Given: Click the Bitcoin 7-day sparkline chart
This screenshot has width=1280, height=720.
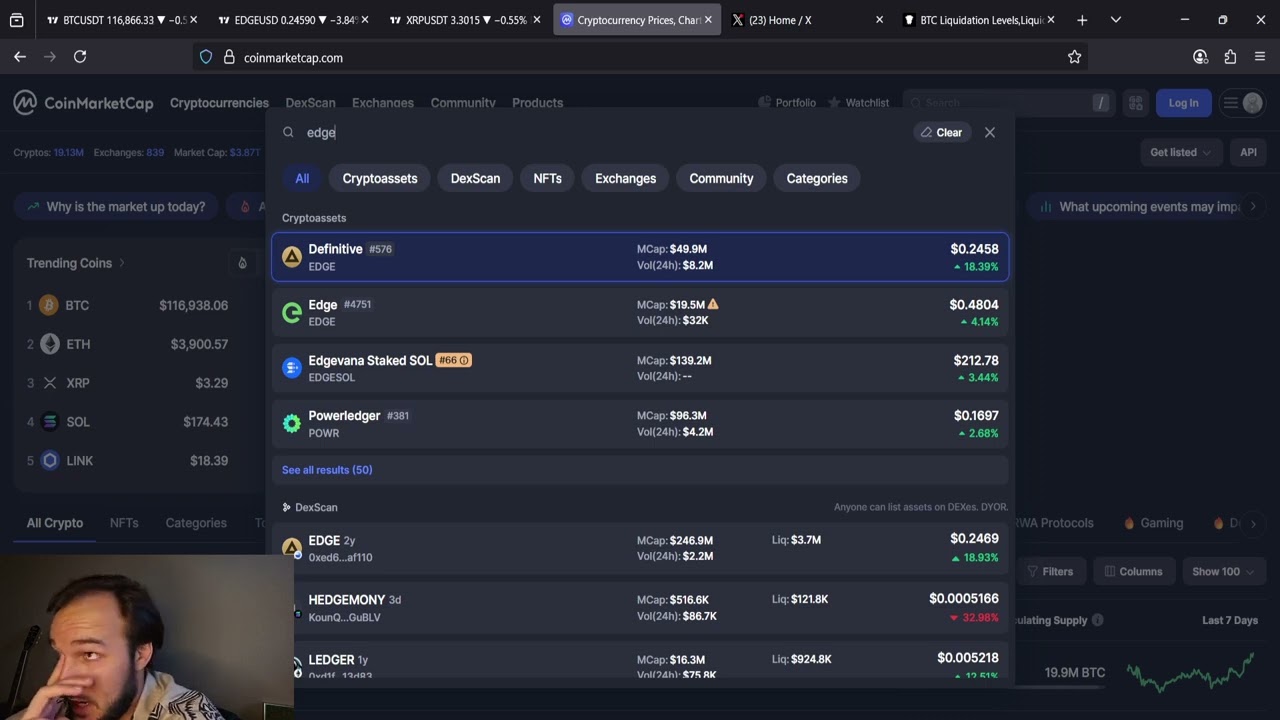Looking at the screenshot, I should pyautogui.click(x=1190, y=672).
